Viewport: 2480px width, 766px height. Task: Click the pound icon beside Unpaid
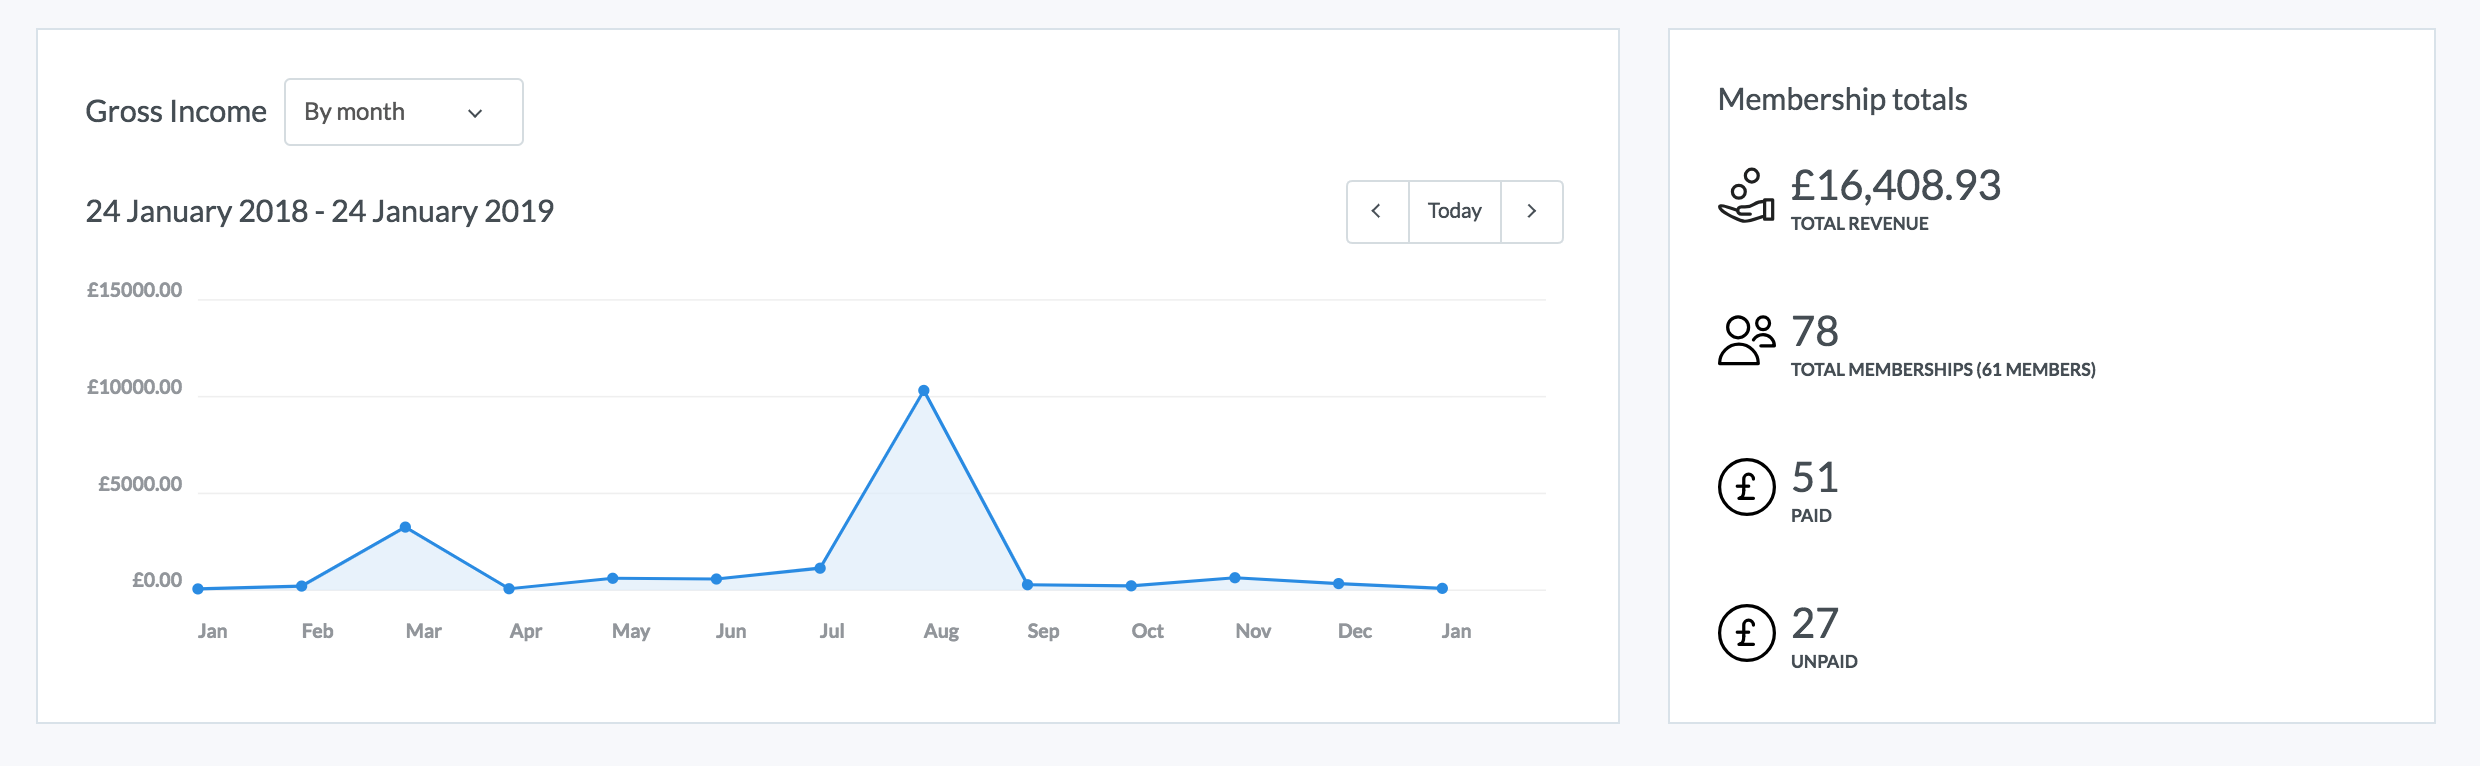(1746, 633)
